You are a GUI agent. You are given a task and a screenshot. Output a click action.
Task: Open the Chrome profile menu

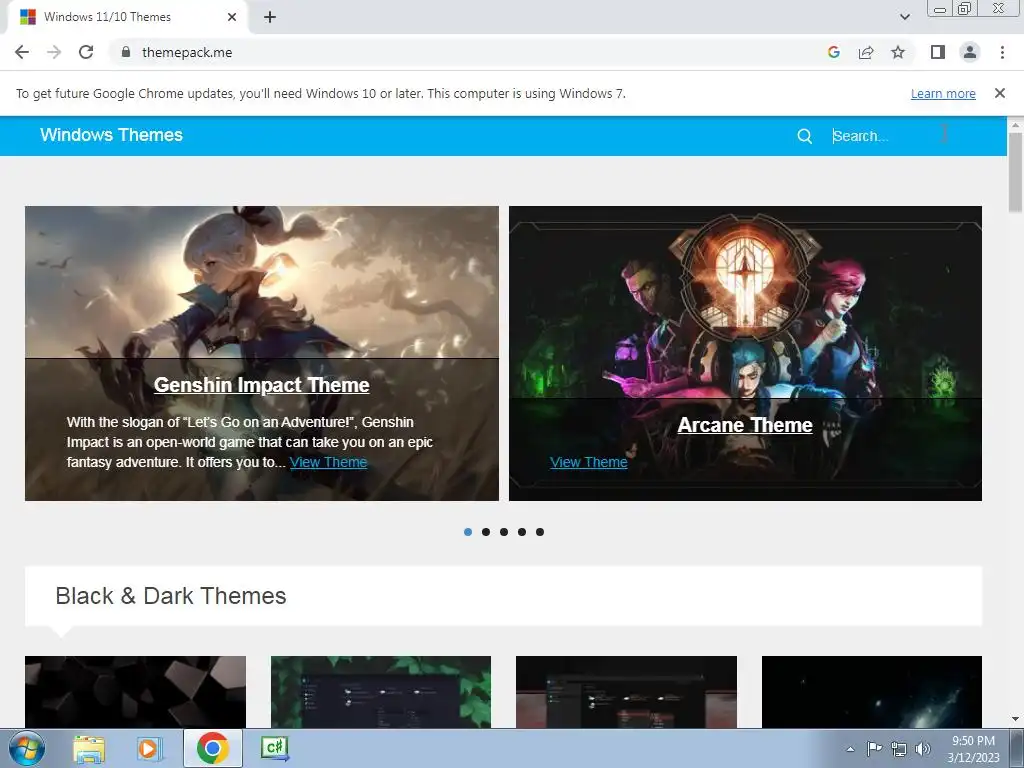pyautogui.click(x=970, y=52)
